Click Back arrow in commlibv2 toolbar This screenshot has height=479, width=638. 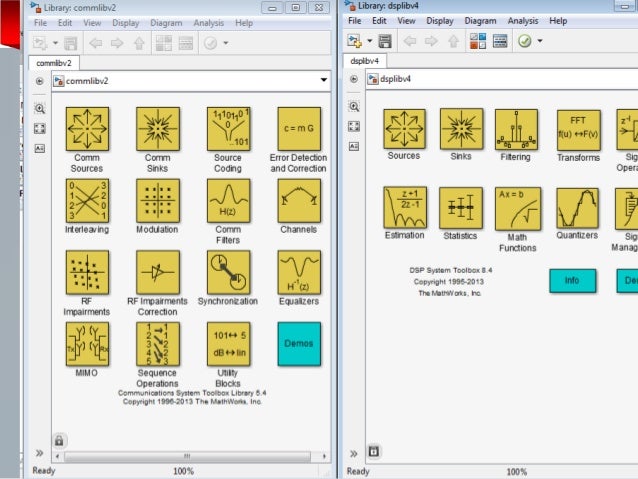[x=96, y=43]
